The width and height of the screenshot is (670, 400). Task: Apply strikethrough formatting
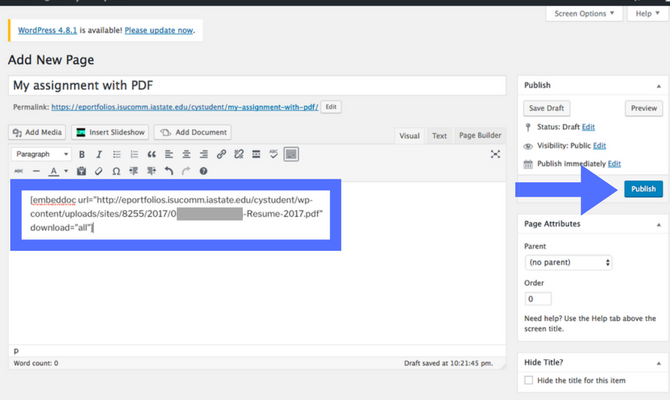click(18, 171)
